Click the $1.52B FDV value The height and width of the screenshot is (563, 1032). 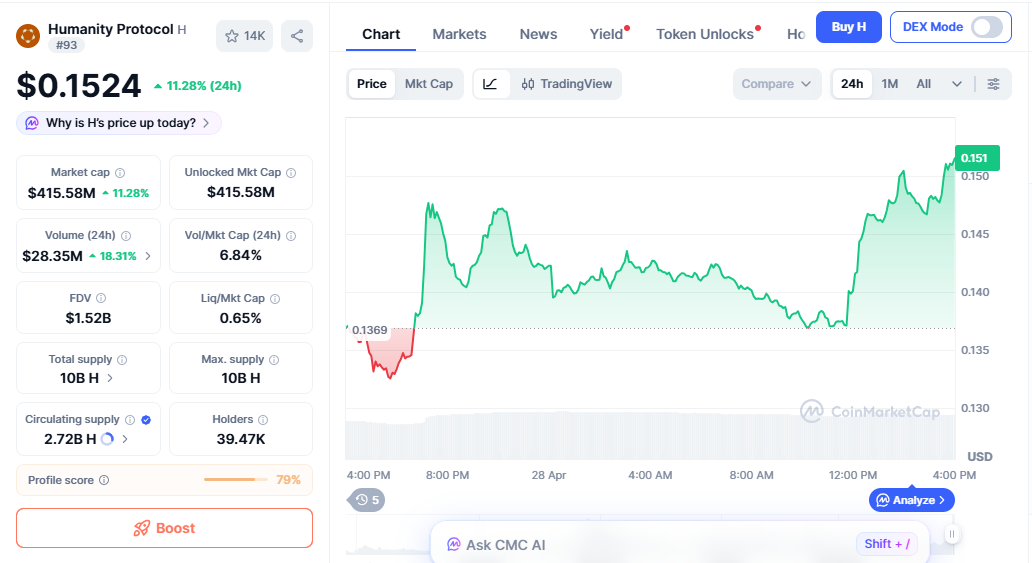pos(88,318)
